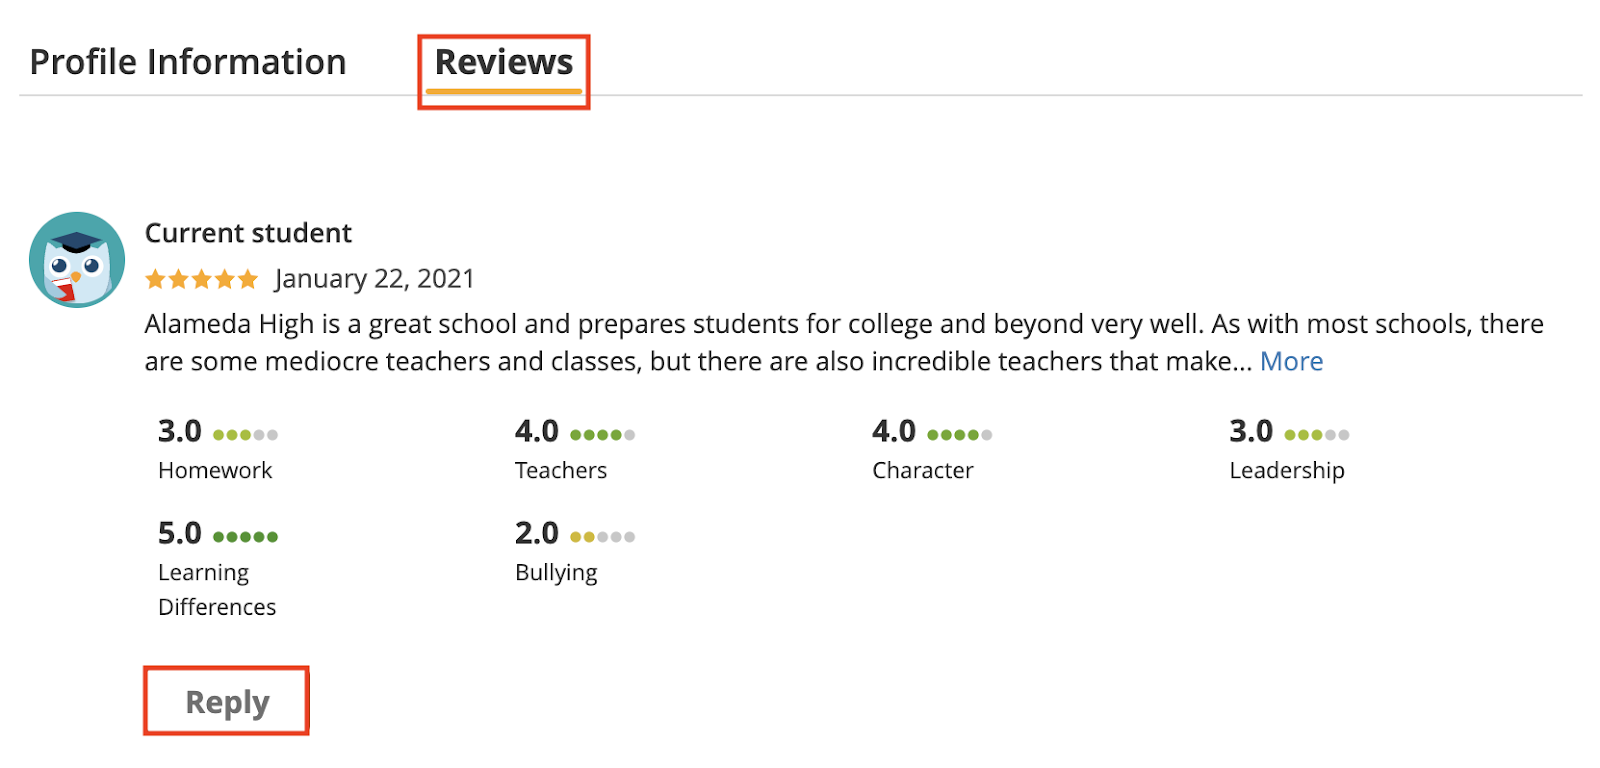
Task: Click the Character rating dots
Action: coord(960,434)
